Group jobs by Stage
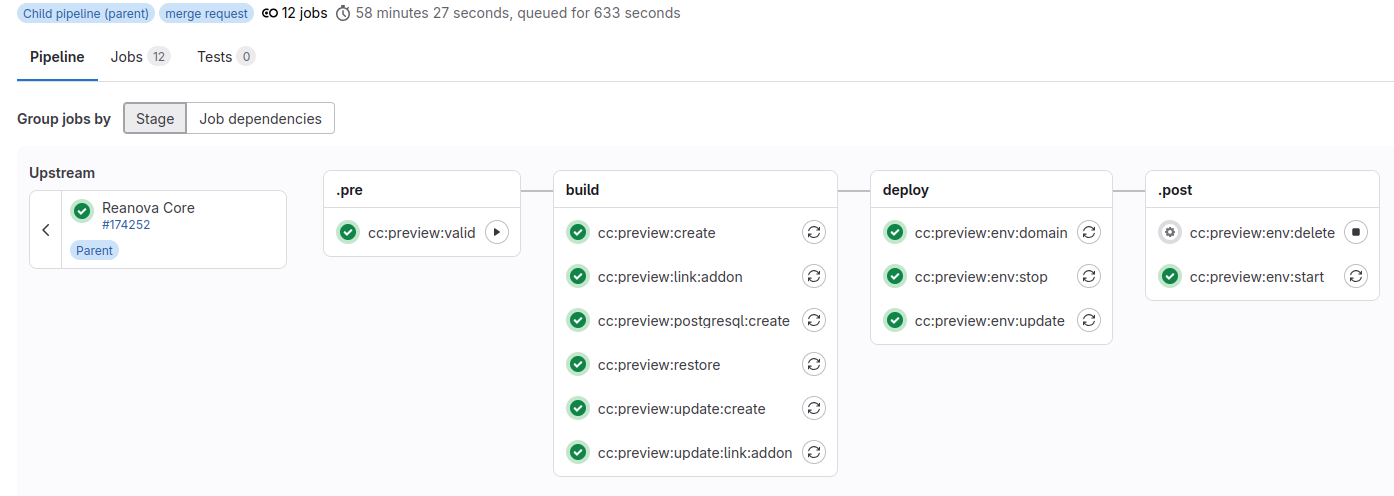 click(x=155, y=118)
